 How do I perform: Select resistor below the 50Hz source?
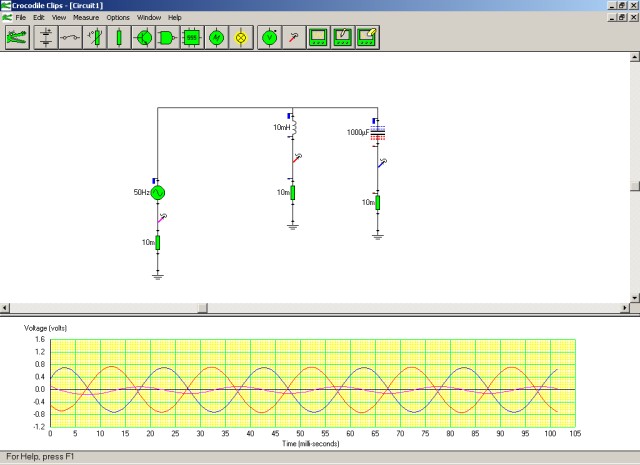tap(158, 243)
